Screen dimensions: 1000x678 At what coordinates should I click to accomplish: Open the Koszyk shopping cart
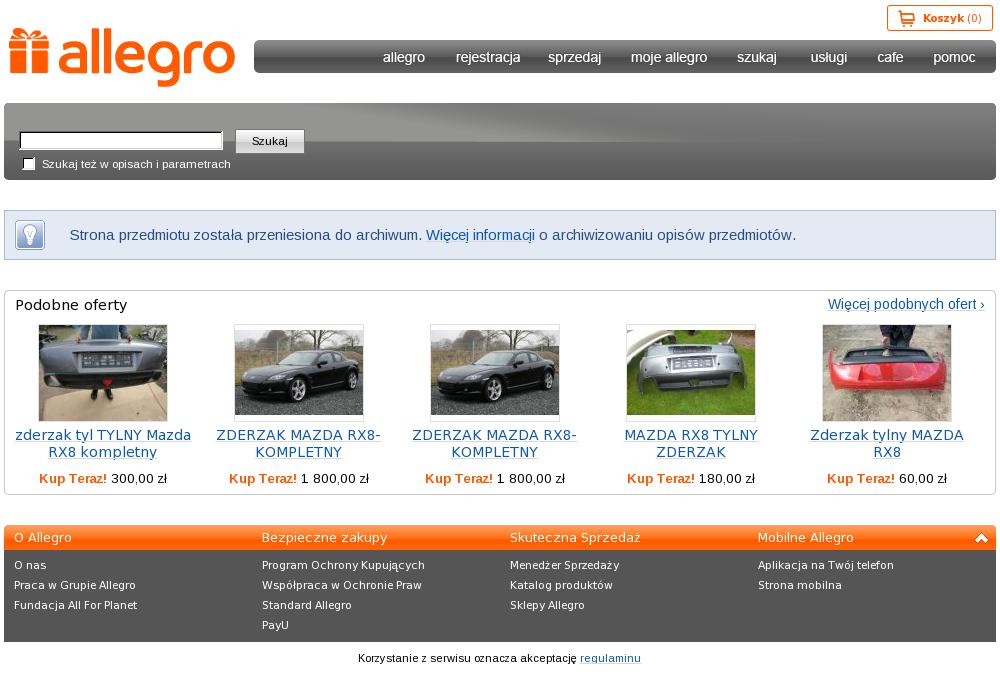click(x=939, y=18)
